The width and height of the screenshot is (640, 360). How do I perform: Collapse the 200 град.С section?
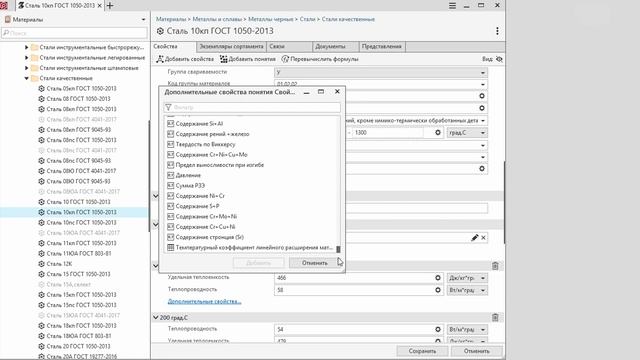156,318
